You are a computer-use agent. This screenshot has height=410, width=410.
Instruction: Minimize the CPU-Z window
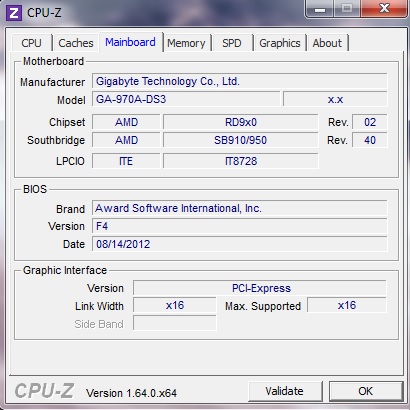(x=320, y=8)
